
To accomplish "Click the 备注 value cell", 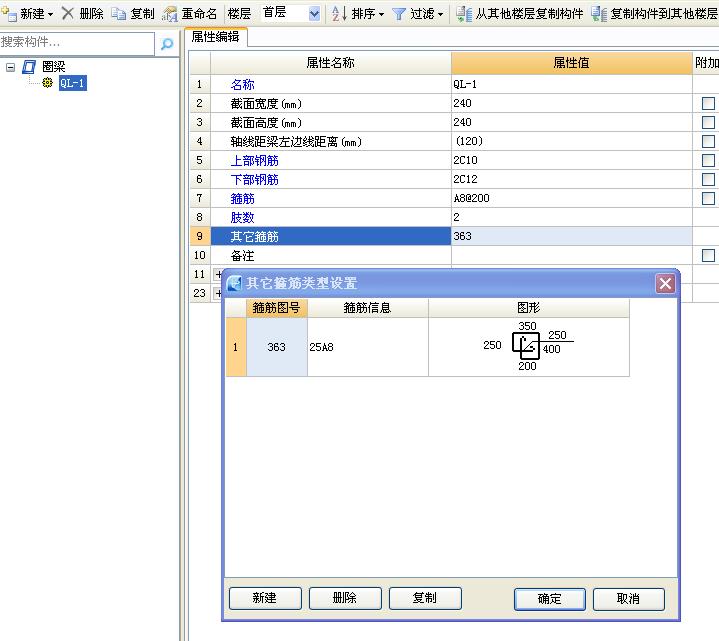I will 571,255.
